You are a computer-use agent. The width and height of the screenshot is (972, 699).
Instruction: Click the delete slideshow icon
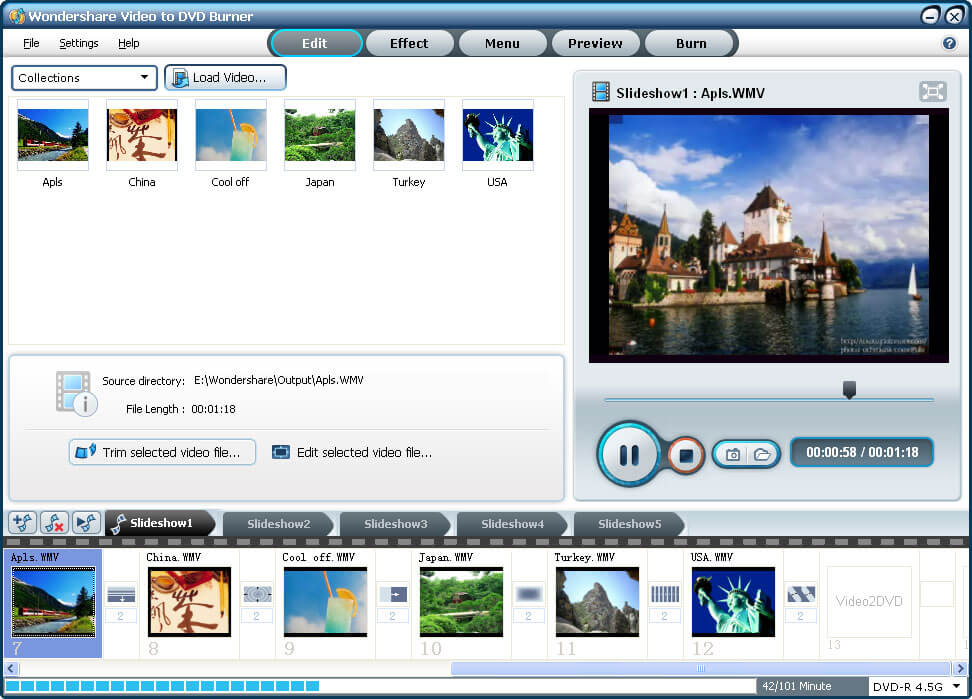(x=54, y=523)
